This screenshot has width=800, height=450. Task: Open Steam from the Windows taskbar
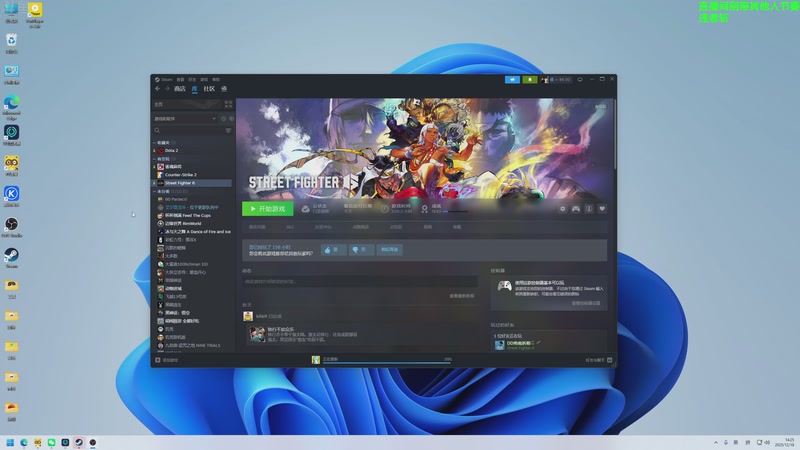click(x=79, y=442)
